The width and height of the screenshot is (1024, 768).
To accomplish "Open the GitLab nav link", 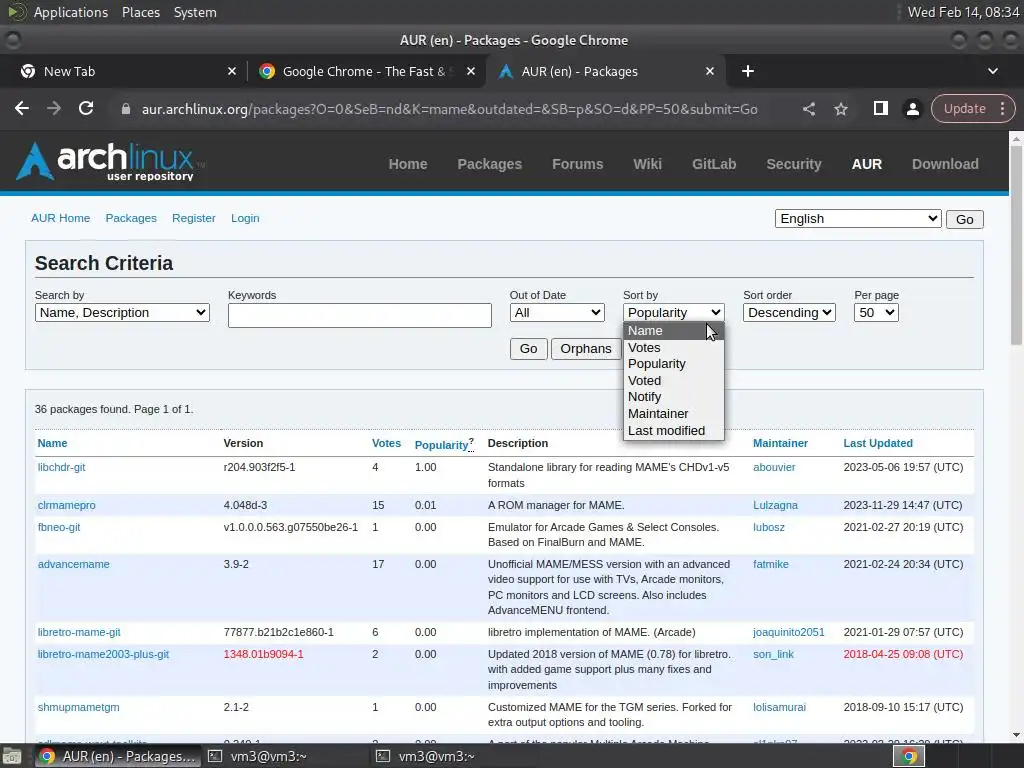I will (x=714, y=164).
